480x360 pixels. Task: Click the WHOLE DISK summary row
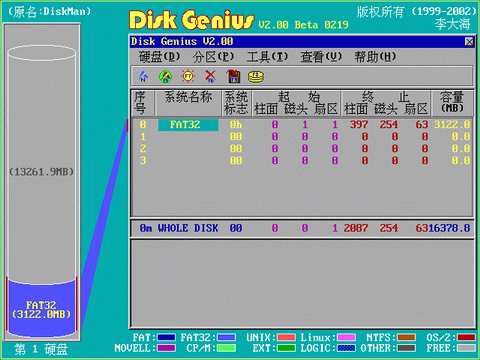pos(302,228)
